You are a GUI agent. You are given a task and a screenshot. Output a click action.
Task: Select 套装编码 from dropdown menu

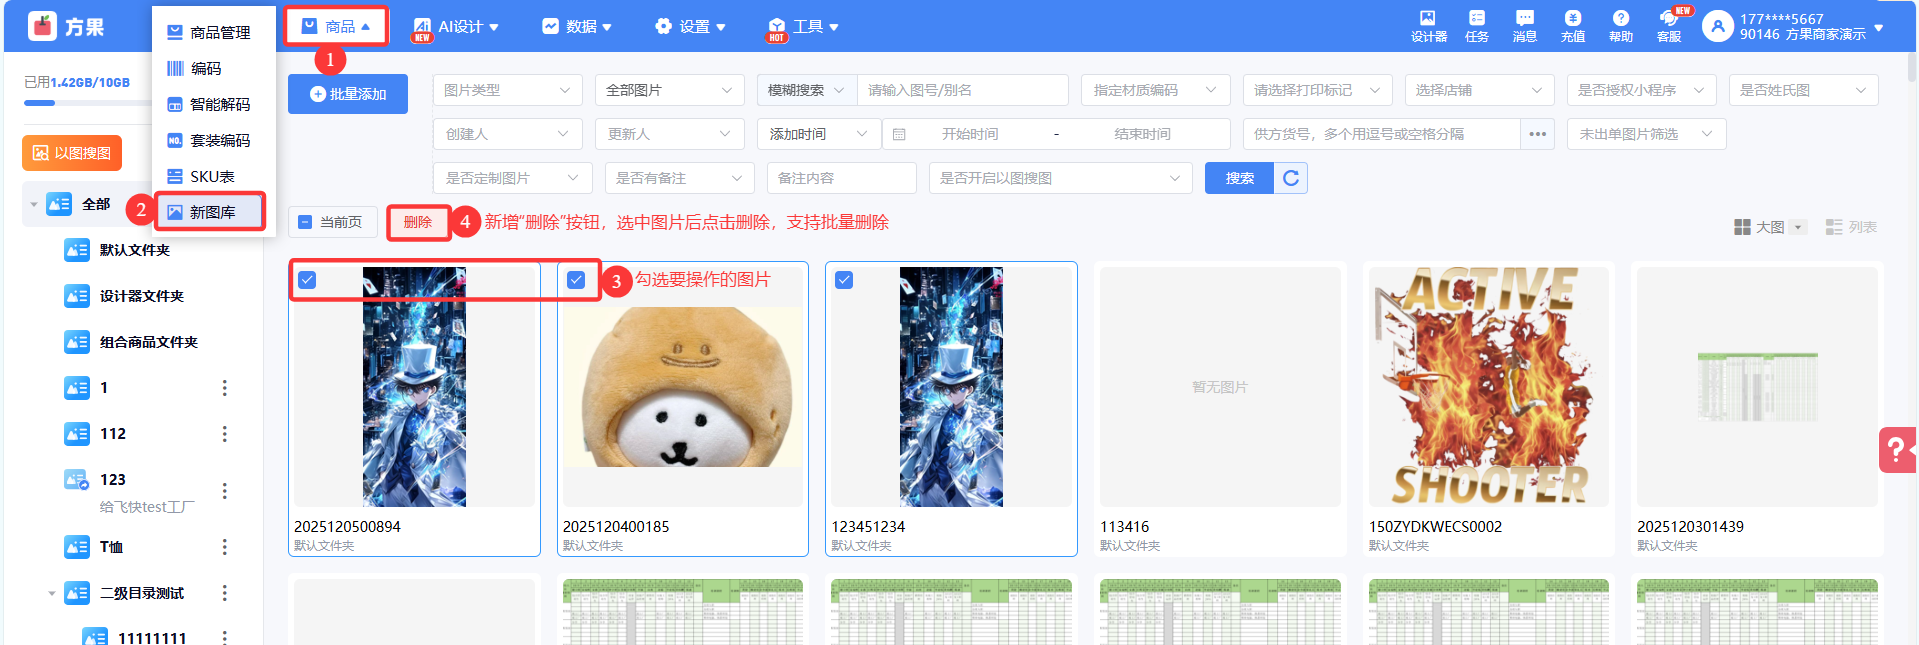[209, 141]
